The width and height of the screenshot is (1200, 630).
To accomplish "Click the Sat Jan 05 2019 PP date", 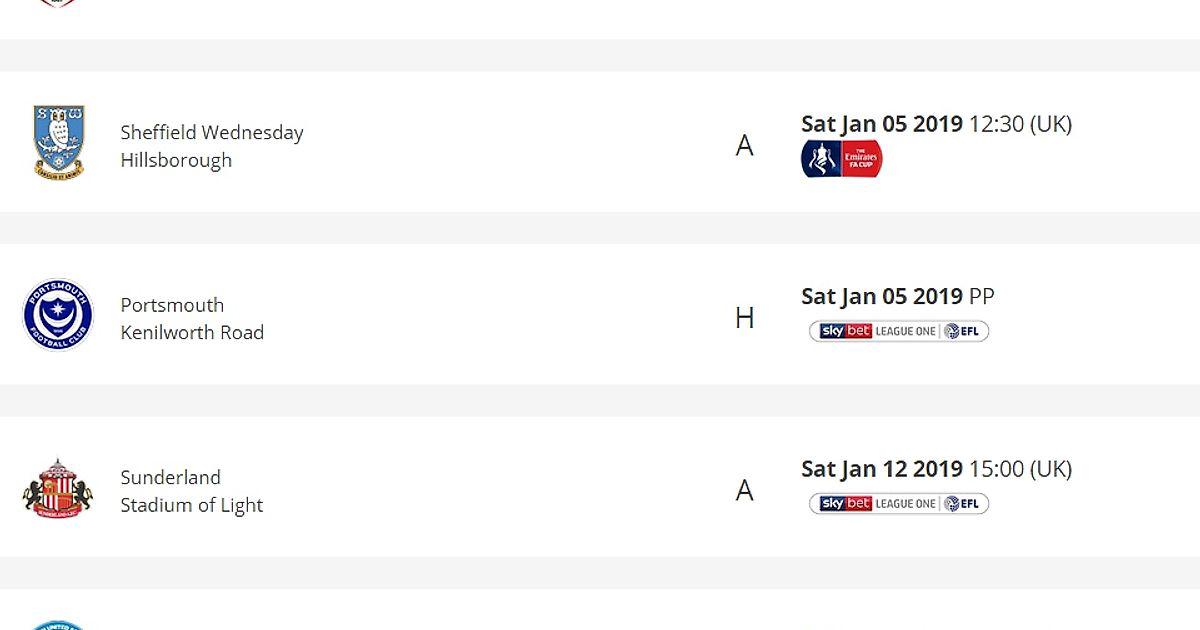I will (898, 296).
